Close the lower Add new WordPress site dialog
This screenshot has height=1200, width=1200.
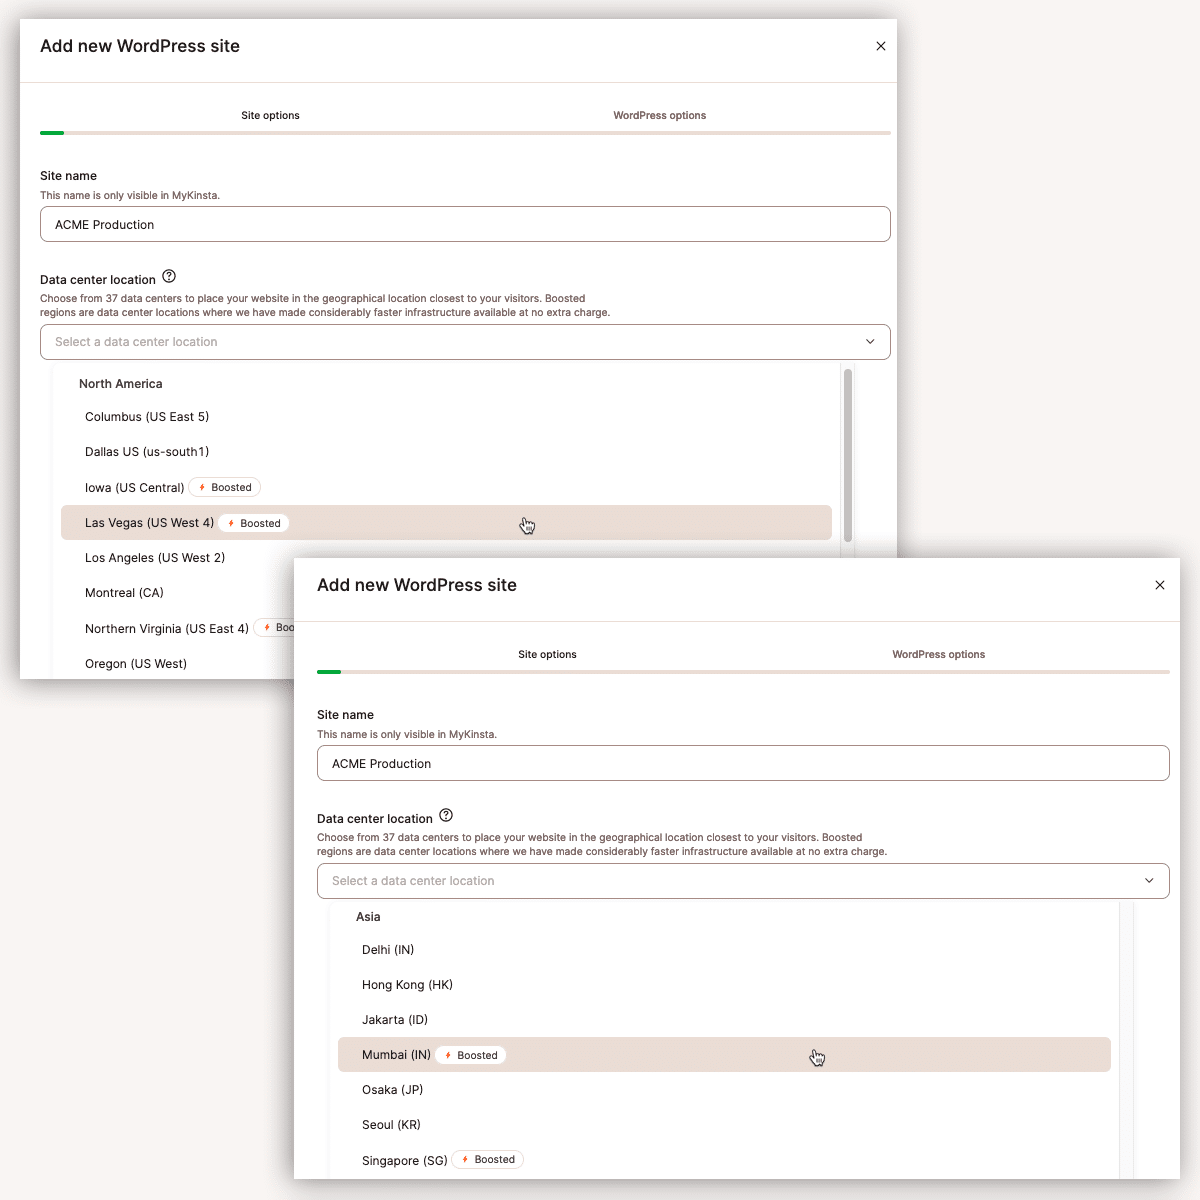[1160, 585]
